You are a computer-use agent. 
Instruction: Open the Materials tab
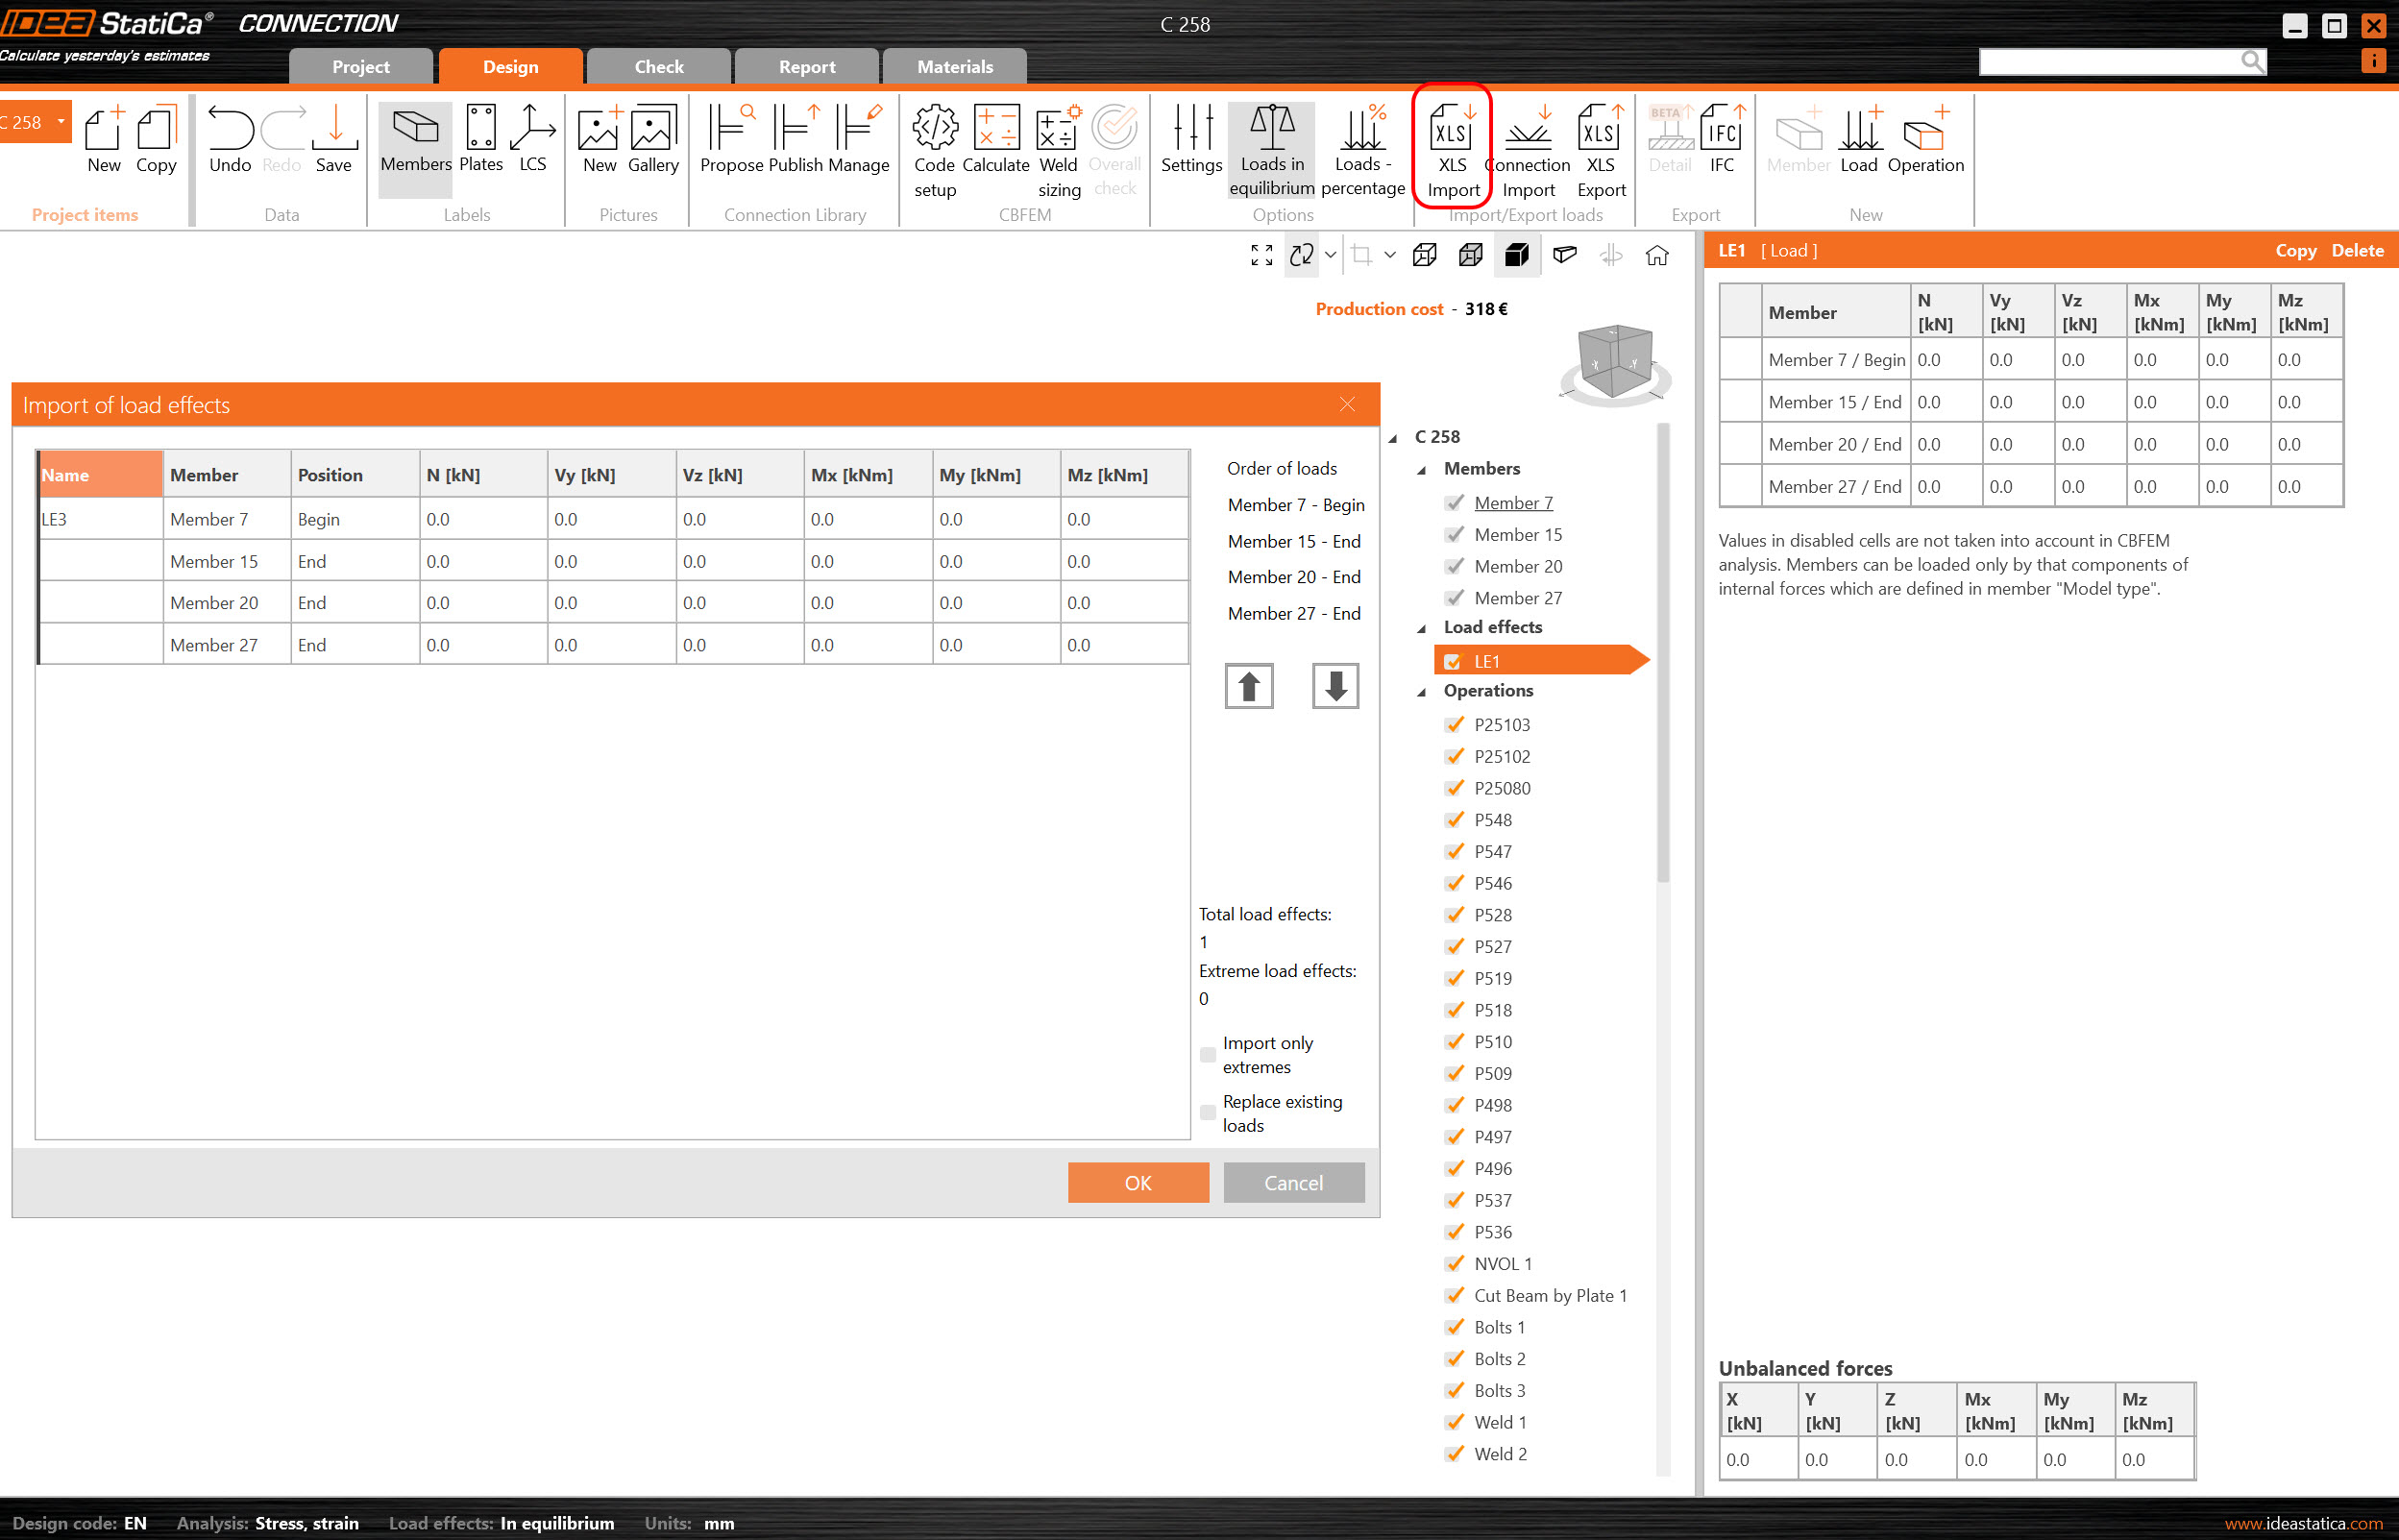954,67
